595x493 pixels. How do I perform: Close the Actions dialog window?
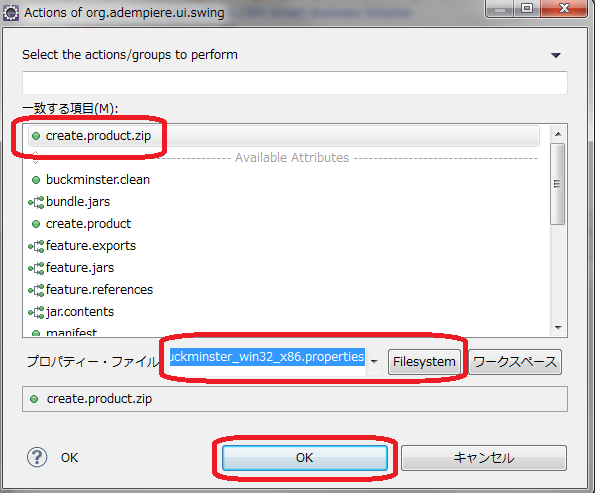tap(564, 8)
